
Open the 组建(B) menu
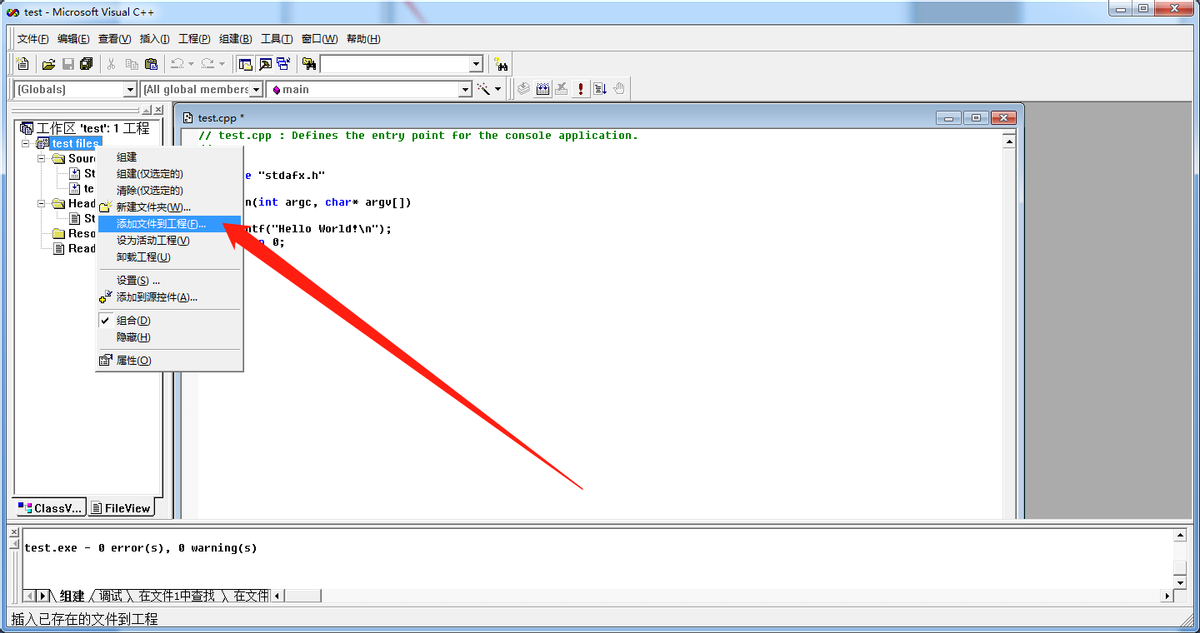pyautogui.click(x=235, y=39)
